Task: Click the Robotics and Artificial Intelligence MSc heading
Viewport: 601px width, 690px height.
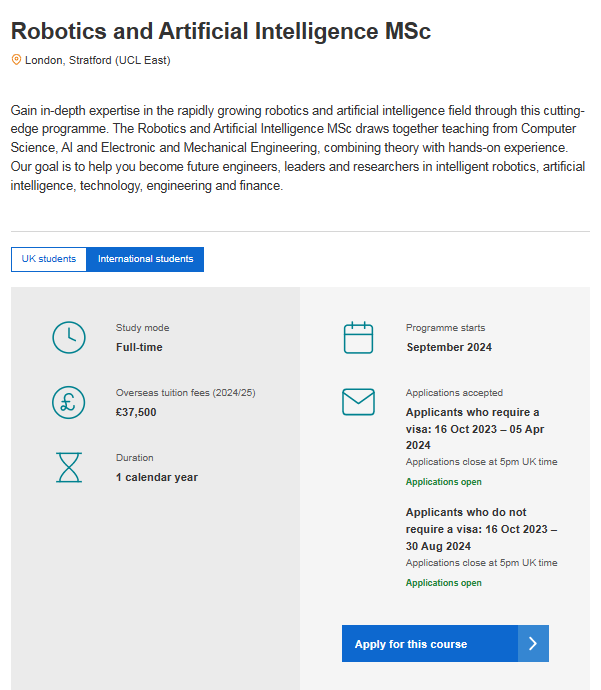Action: [x=221, y=31]
